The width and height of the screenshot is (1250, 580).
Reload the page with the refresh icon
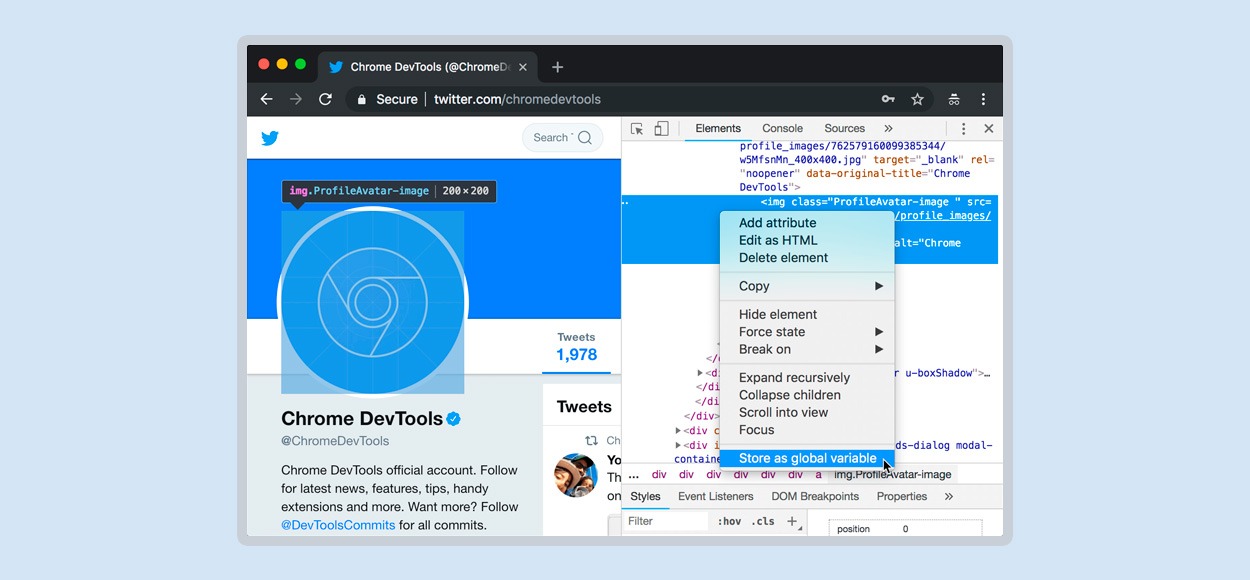point(325,99)
